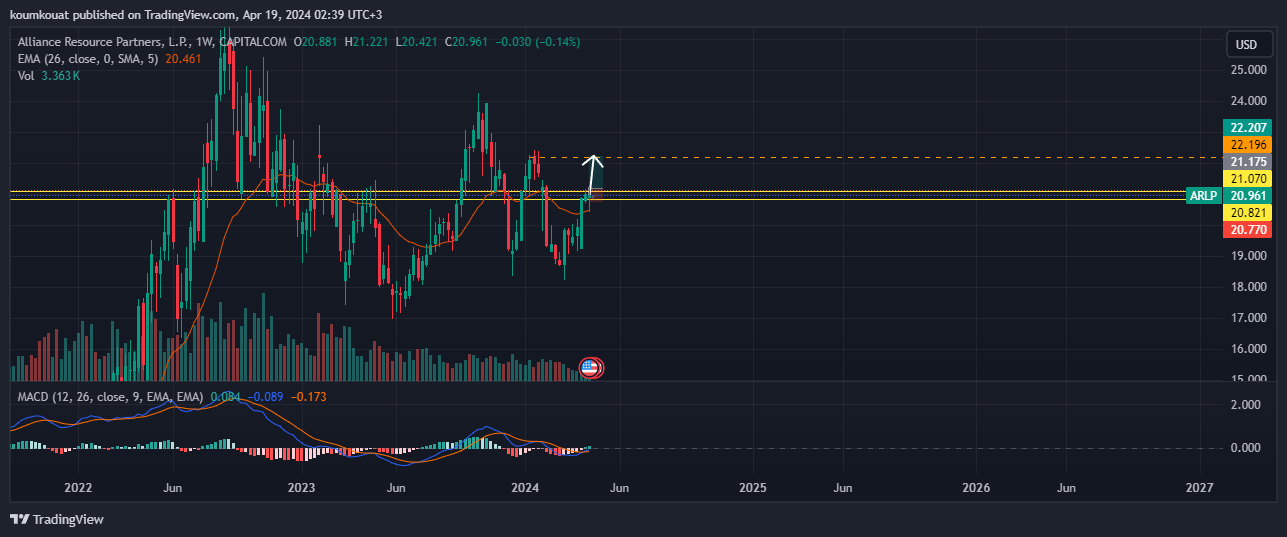Open the USD currency selector

click(x=1247, y=44)
